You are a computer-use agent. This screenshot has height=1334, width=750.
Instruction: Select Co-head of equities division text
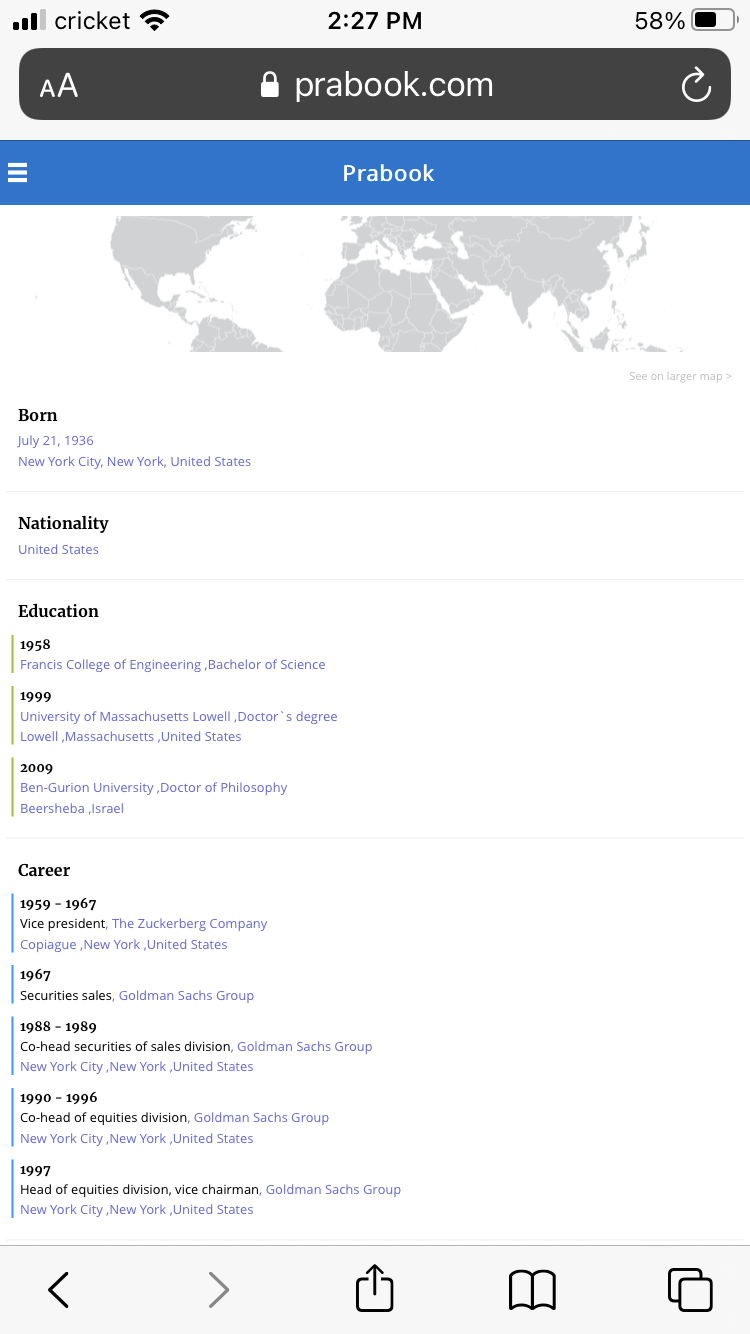click(x=104, y=1117)
